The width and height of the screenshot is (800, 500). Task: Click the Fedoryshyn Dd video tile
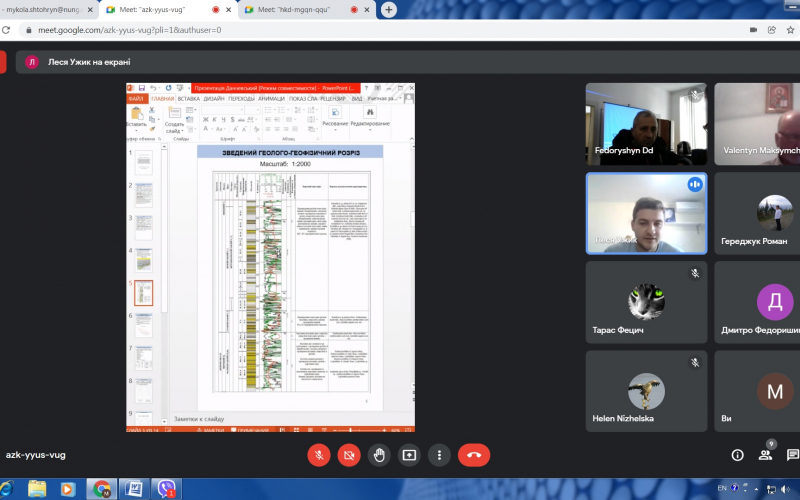[646, 123]
